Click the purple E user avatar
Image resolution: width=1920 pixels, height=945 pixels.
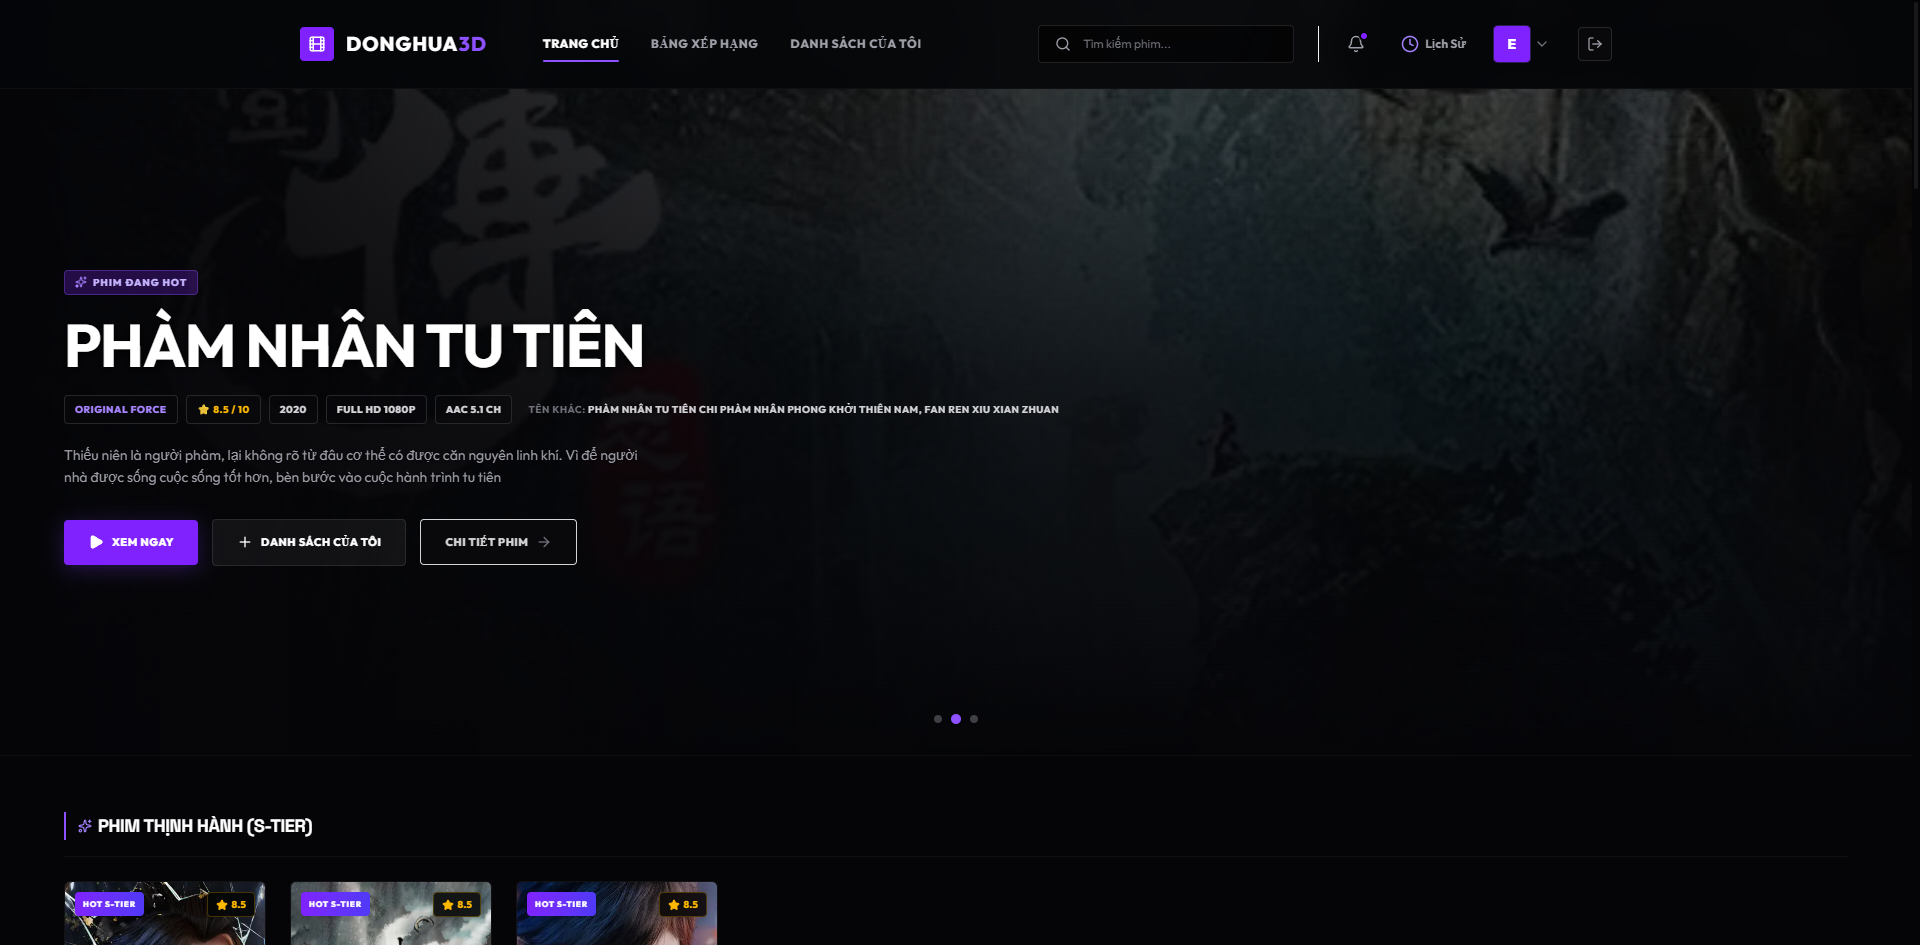(x=1512, y=44)
